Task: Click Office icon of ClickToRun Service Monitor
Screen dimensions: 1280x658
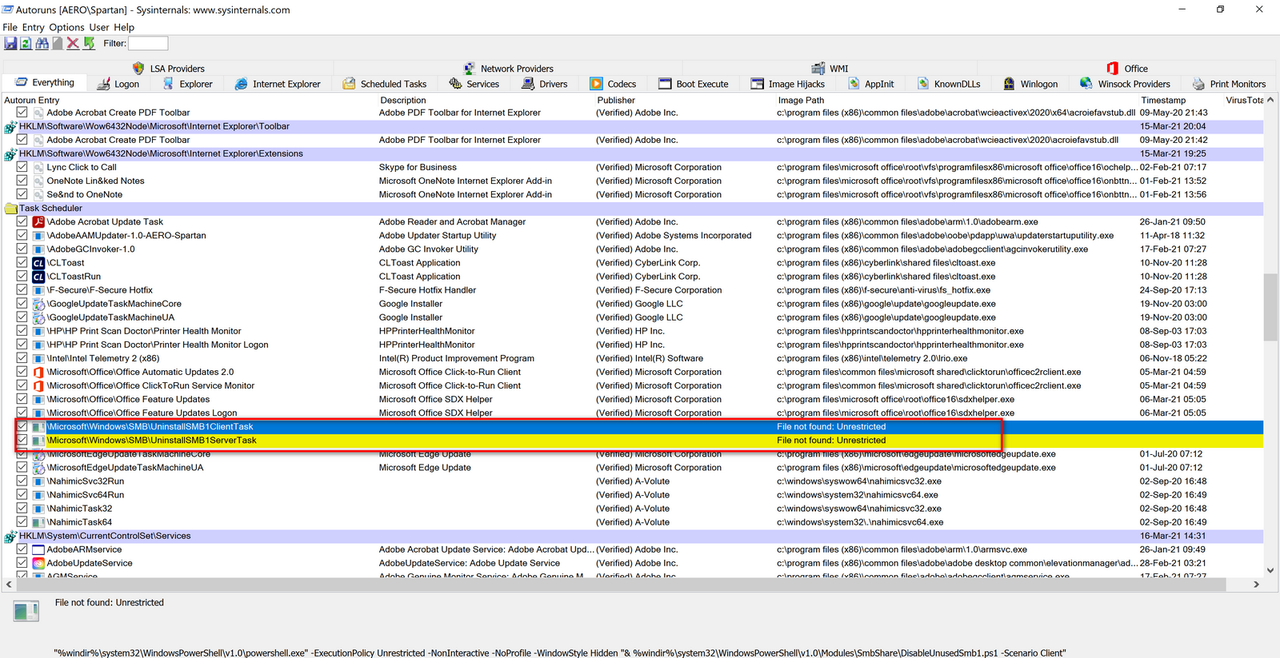Action: [39, 385]
